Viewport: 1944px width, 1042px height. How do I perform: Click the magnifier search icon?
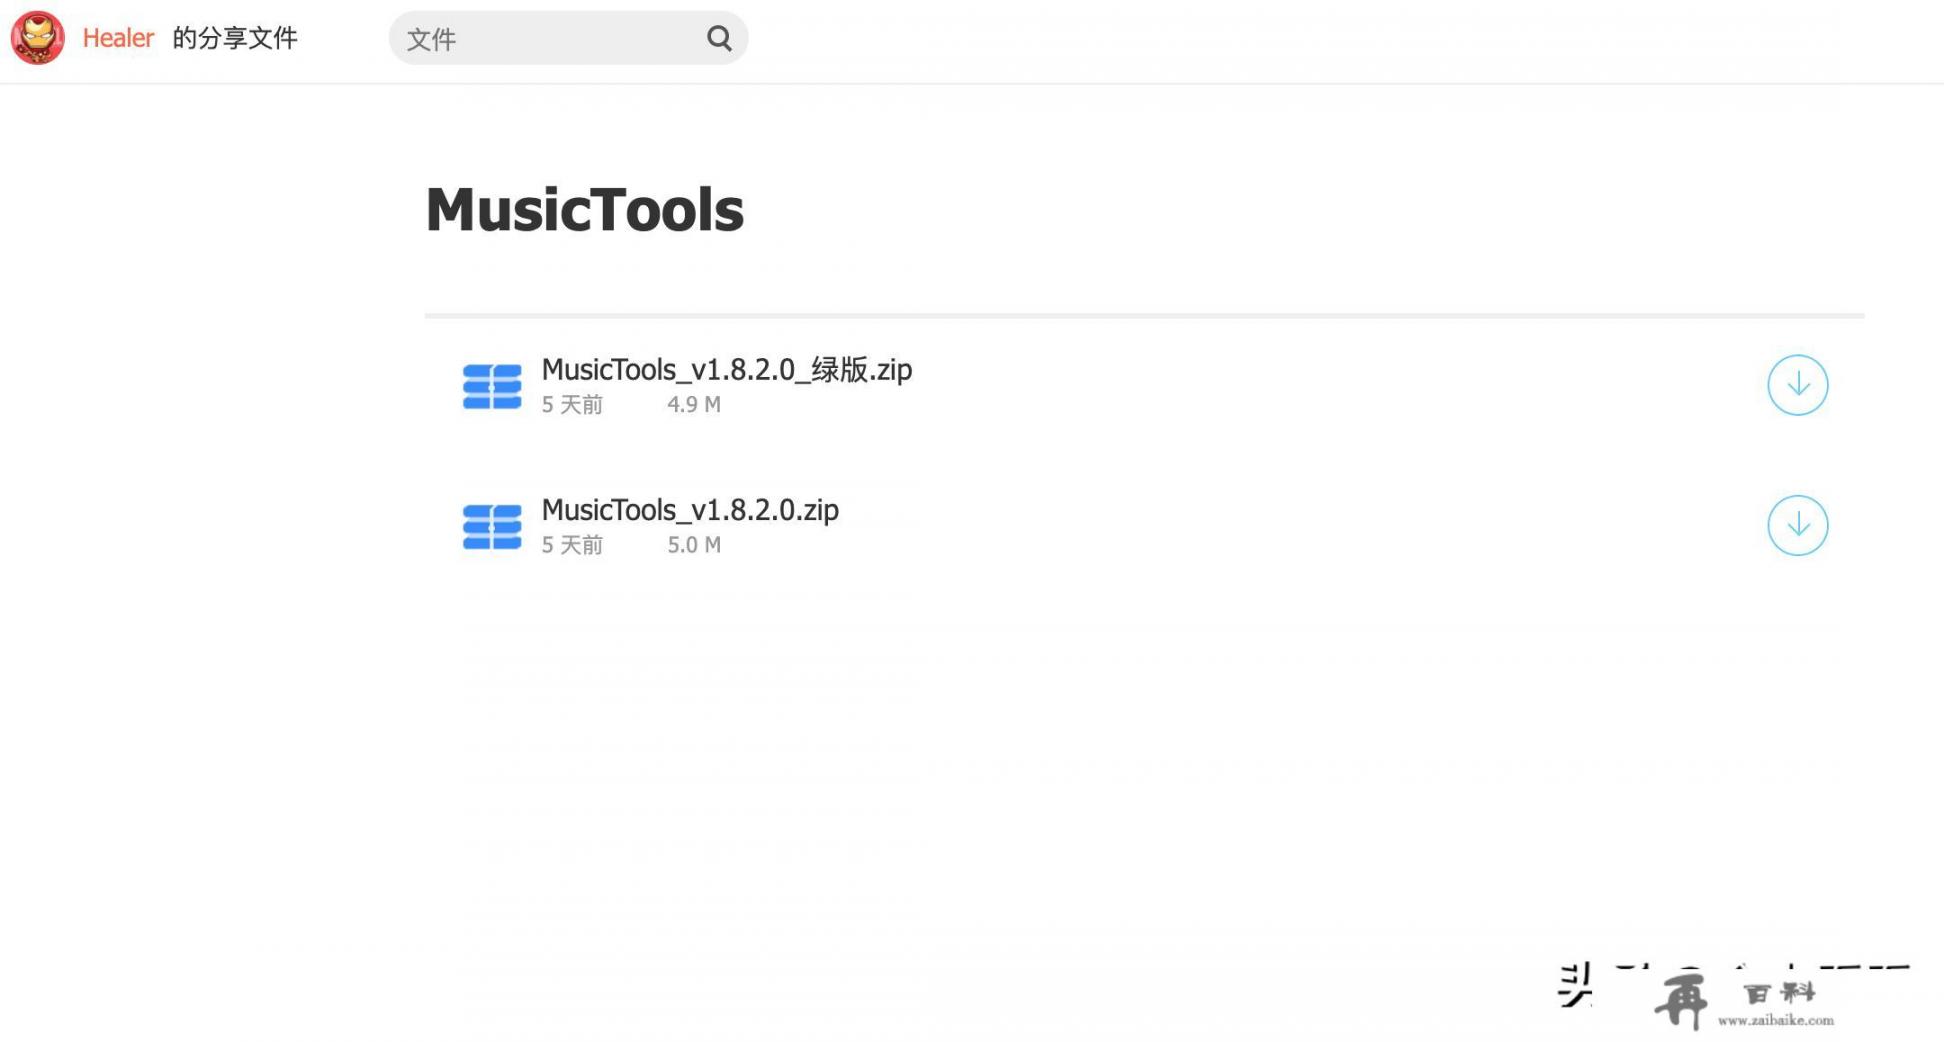point(719,38)
